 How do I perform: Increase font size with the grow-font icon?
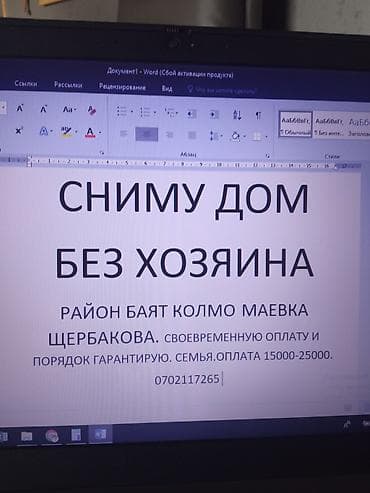pos(20,108)
